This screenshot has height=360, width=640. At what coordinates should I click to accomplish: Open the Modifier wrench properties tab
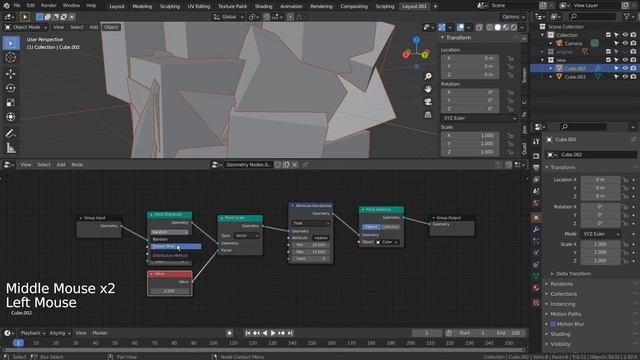pos(536,229)
